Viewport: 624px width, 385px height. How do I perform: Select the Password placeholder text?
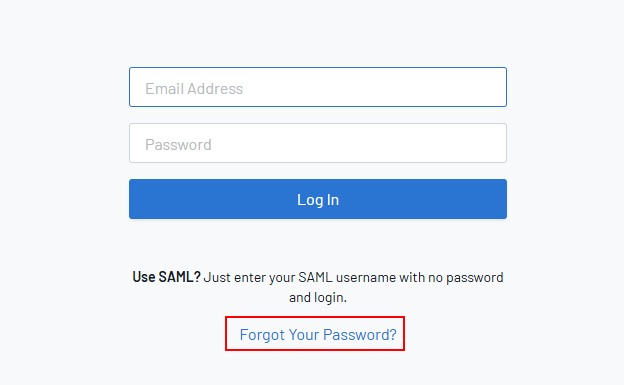(178, 145)
